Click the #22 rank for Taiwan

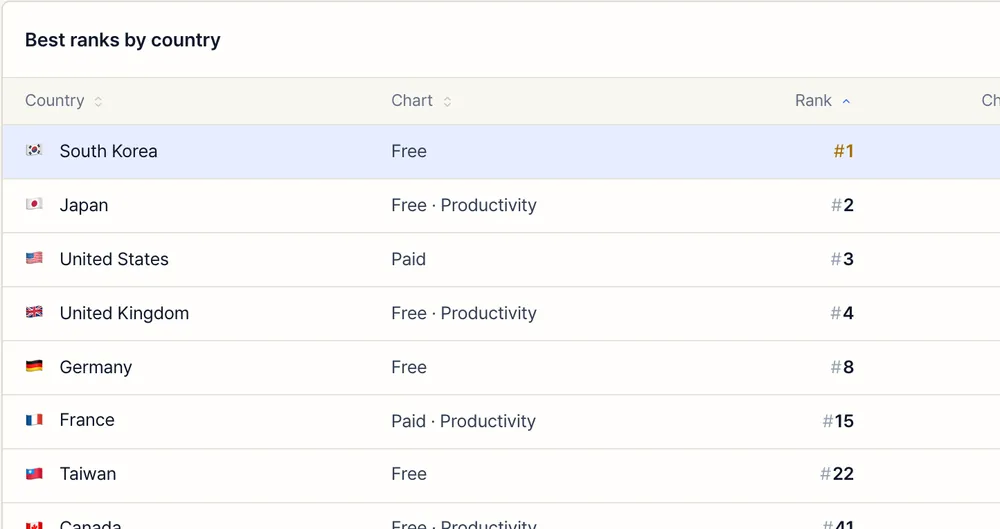837,474
